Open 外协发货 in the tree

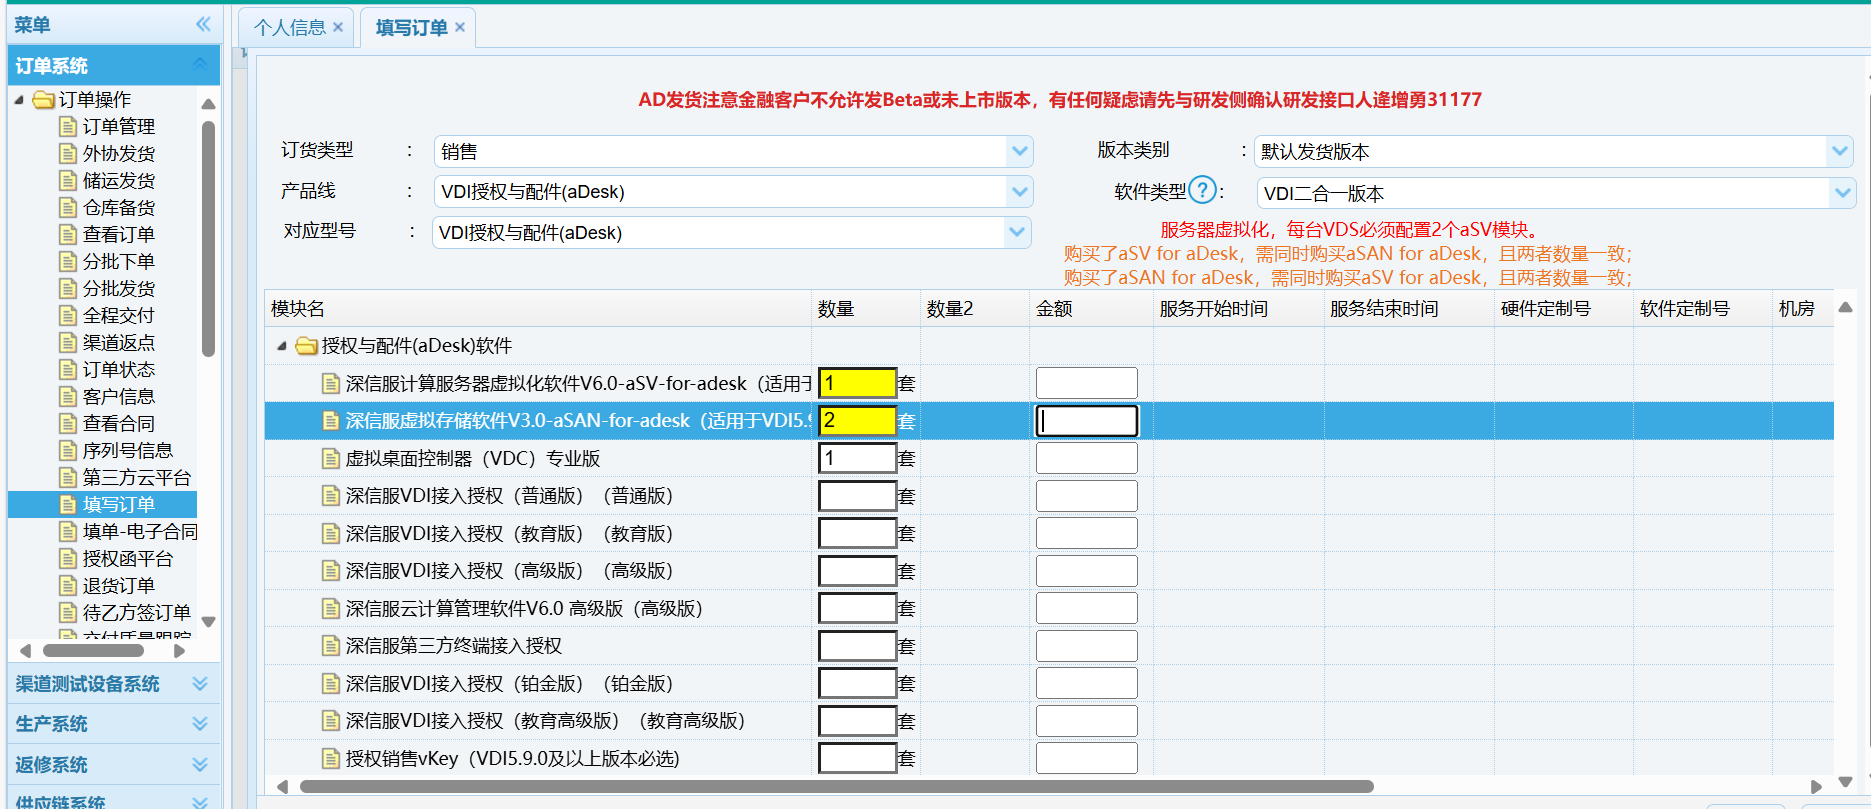(118, 153)
